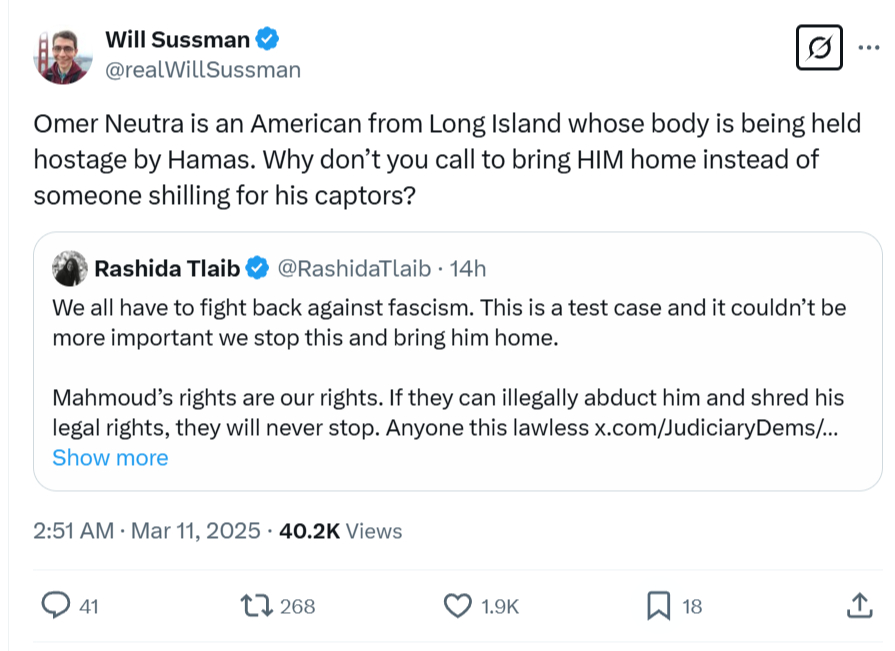Click the Grok slash icon button
The height and width of the screenshot is (651, 895).
(x=819, y=47)
